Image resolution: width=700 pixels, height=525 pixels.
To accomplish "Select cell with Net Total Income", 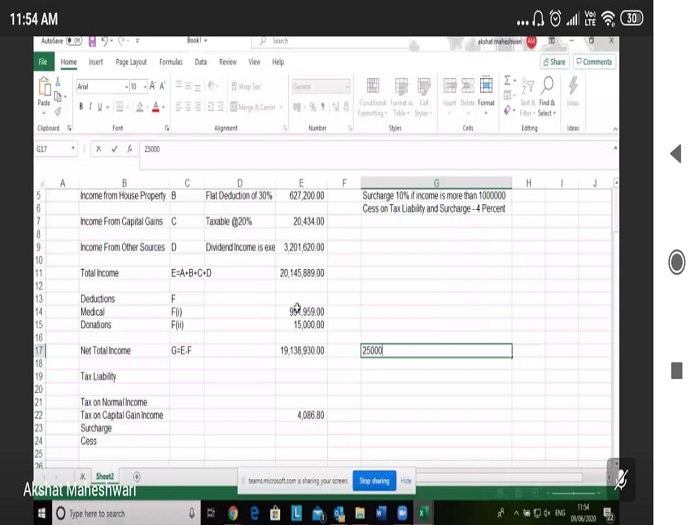I will coord(124,351).
